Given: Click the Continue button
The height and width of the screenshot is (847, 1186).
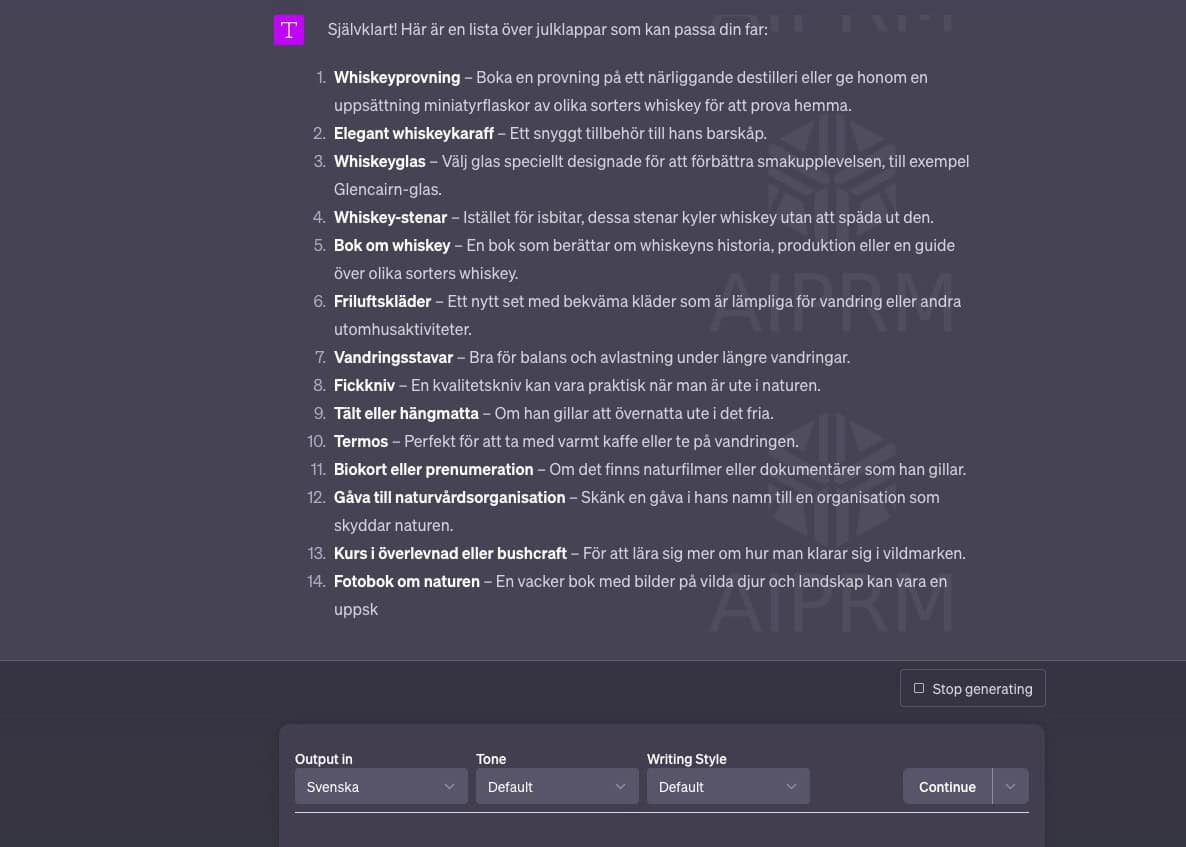Looking at the screenshot, I should [947, 786].
